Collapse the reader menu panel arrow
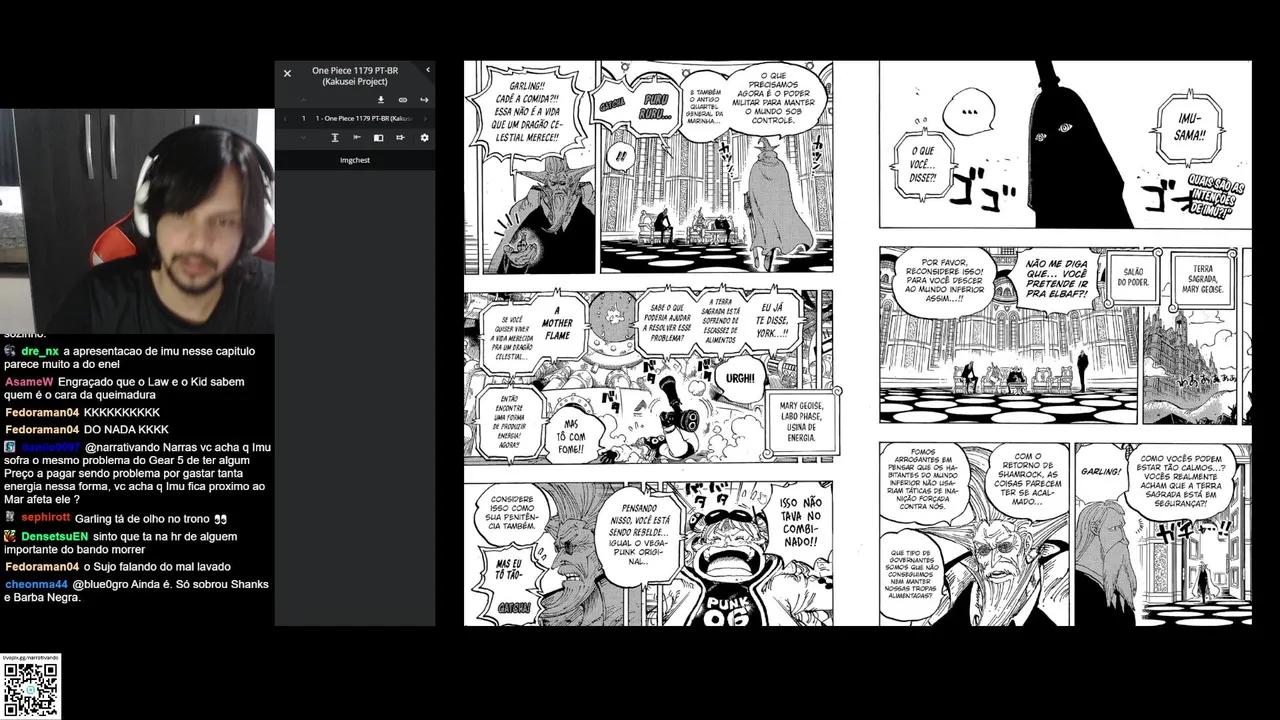 [x=428, y=70]
